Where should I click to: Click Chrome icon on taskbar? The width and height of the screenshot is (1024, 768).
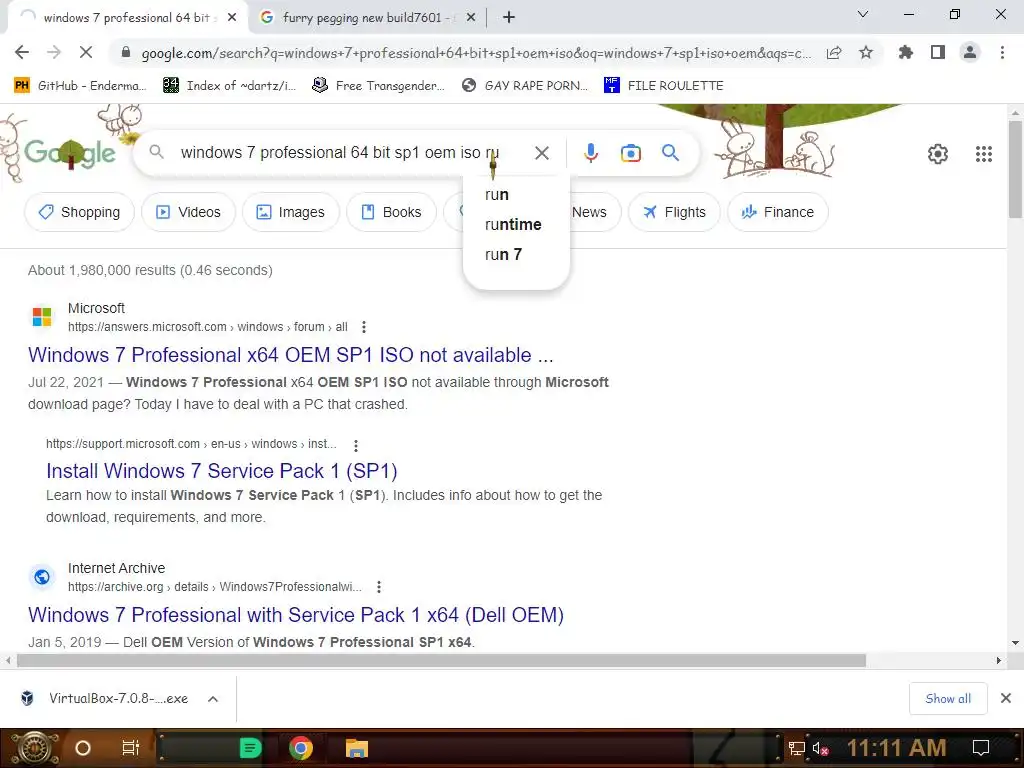[301, 748]
